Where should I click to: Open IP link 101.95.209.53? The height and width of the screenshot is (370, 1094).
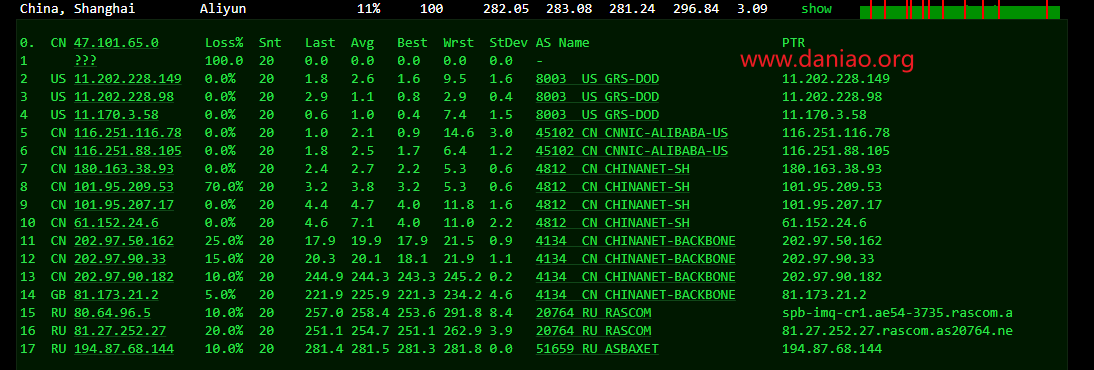click(123, 187)
